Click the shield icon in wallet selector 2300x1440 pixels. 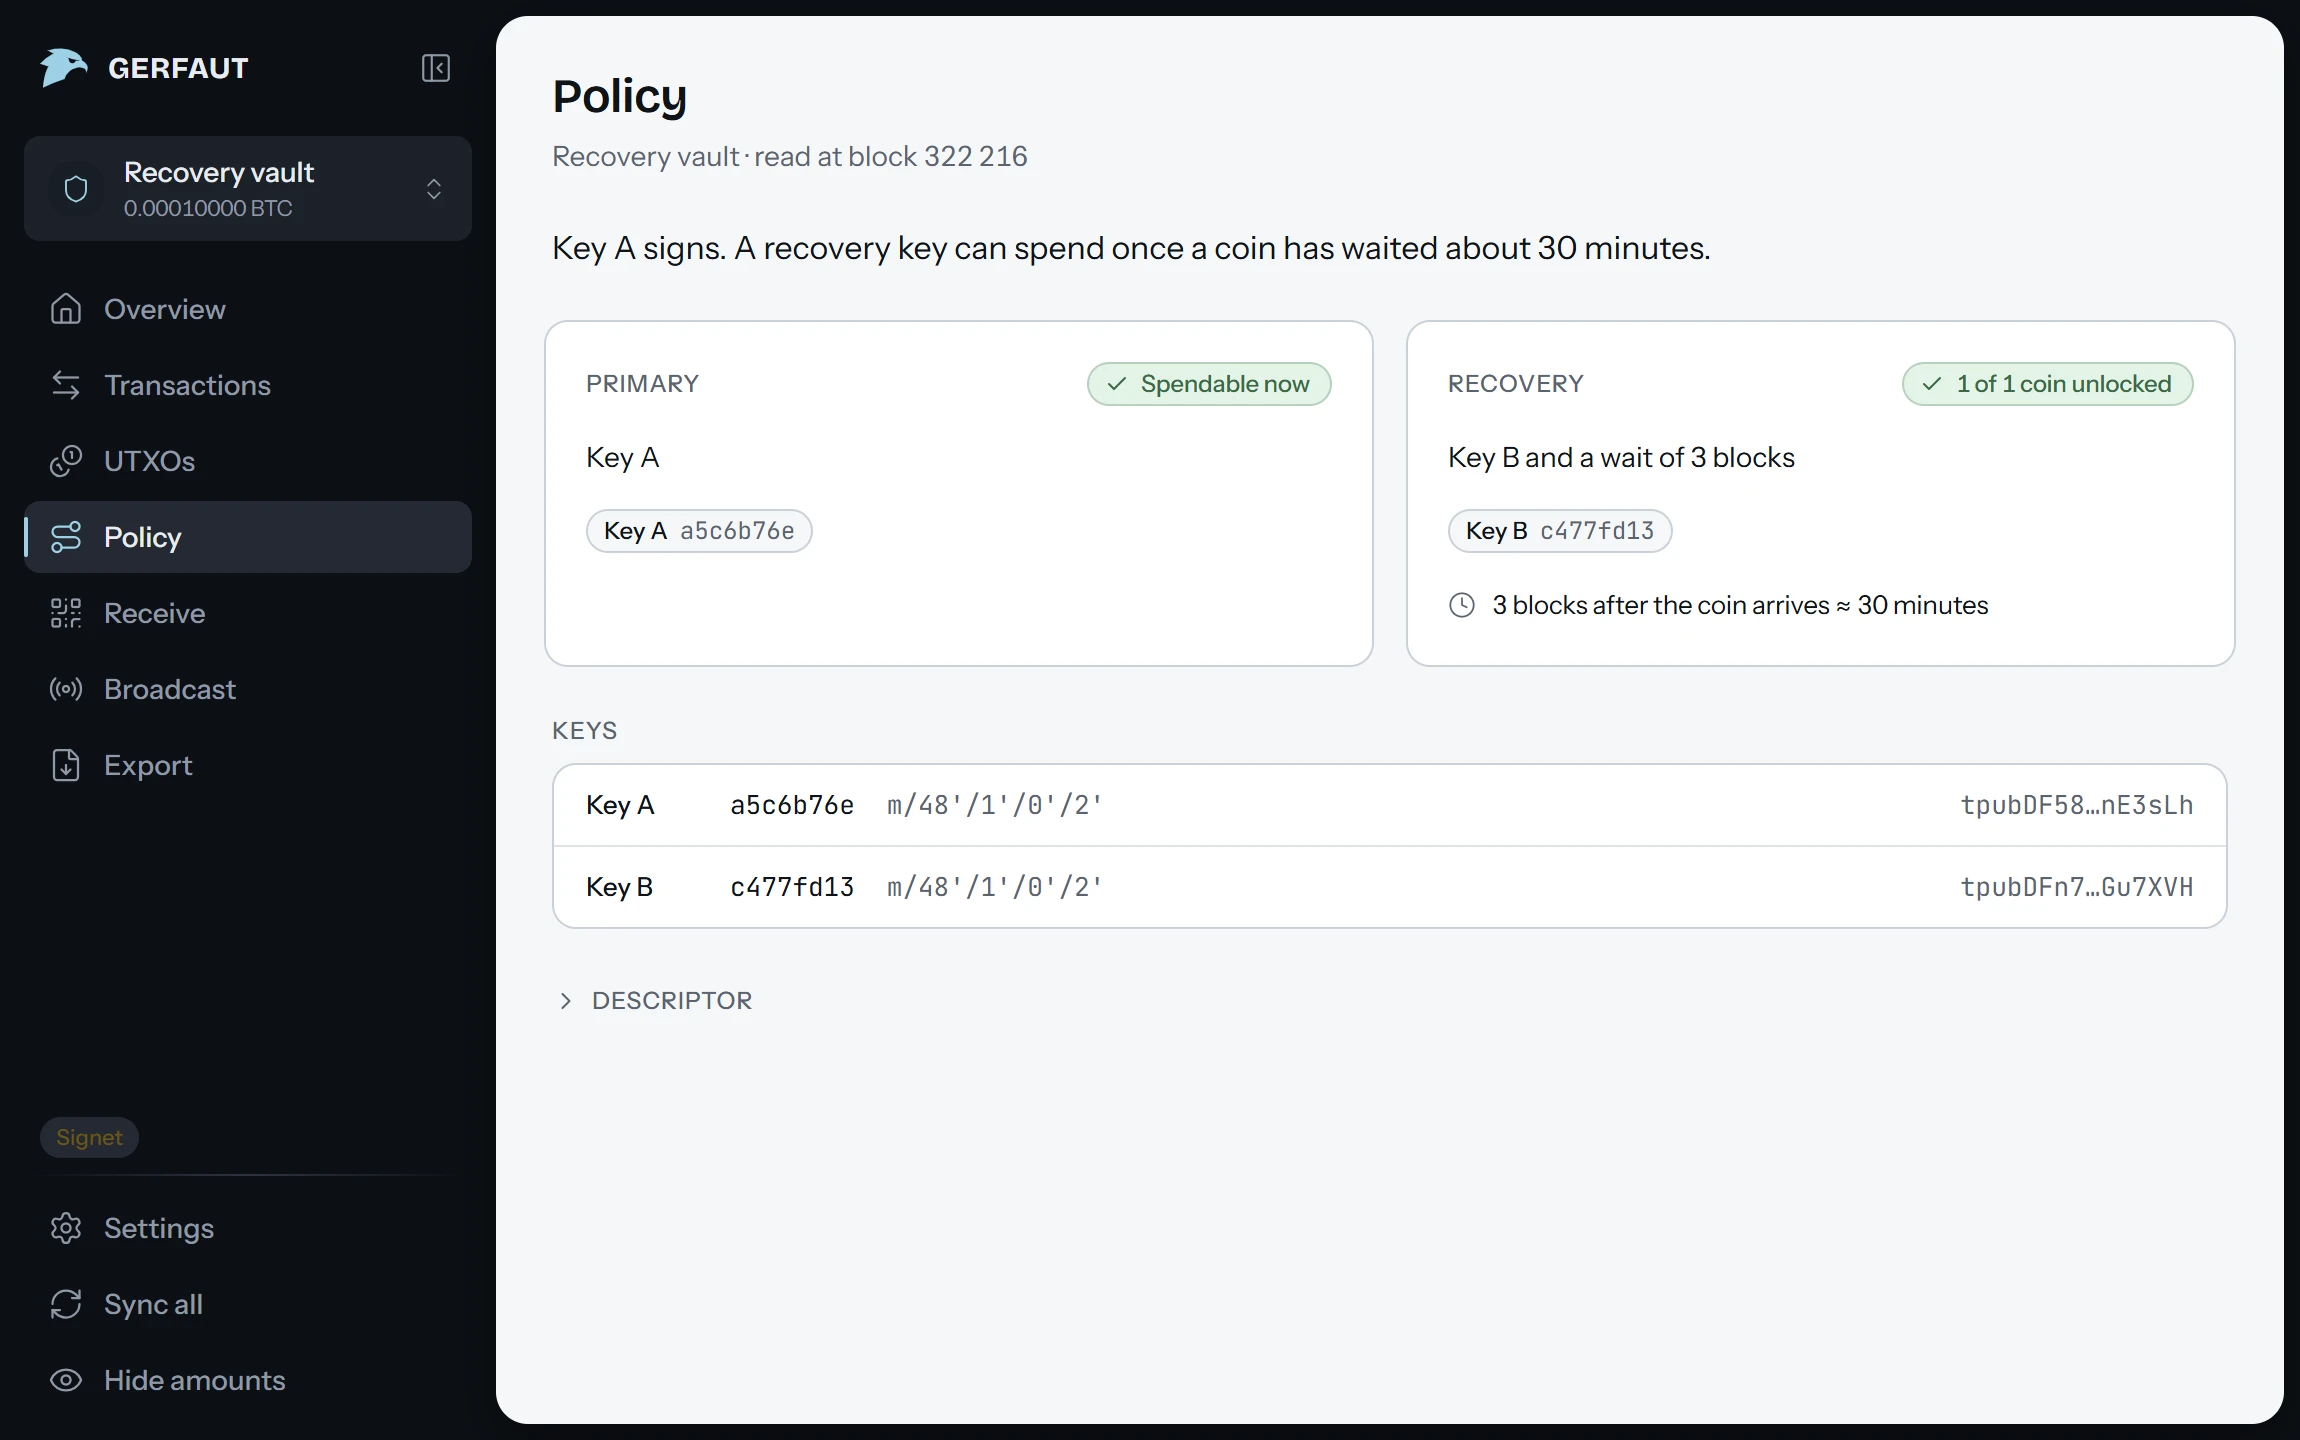coord(76,189)
